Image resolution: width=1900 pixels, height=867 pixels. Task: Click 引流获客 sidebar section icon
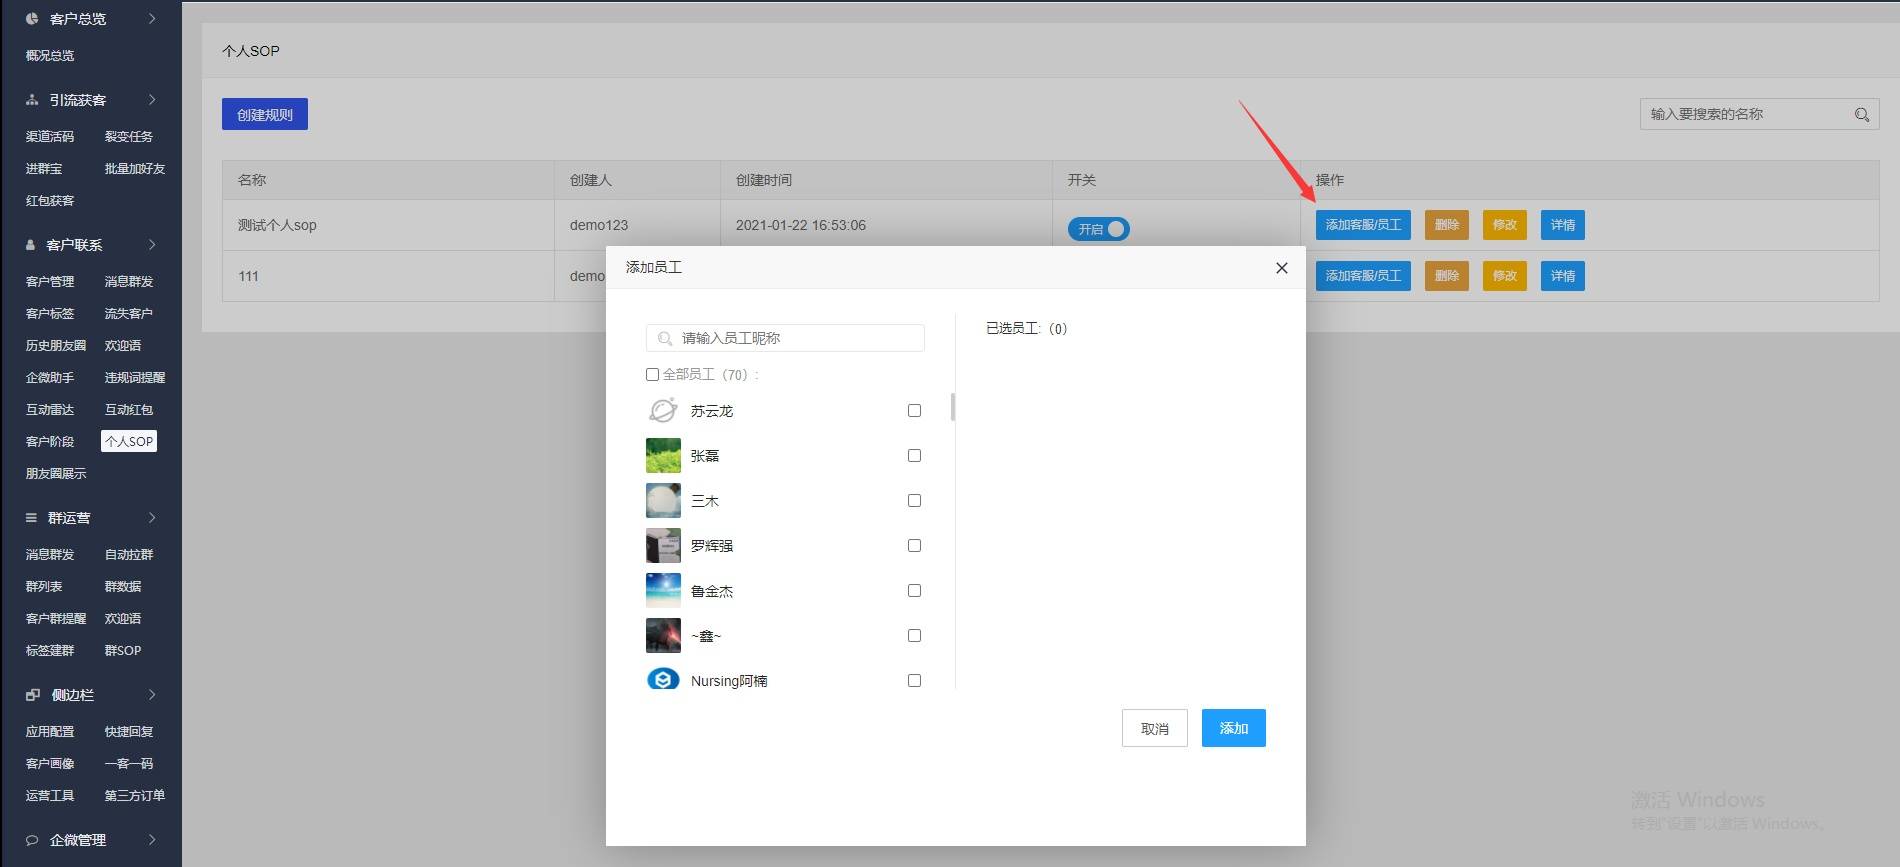click(32, 100)
